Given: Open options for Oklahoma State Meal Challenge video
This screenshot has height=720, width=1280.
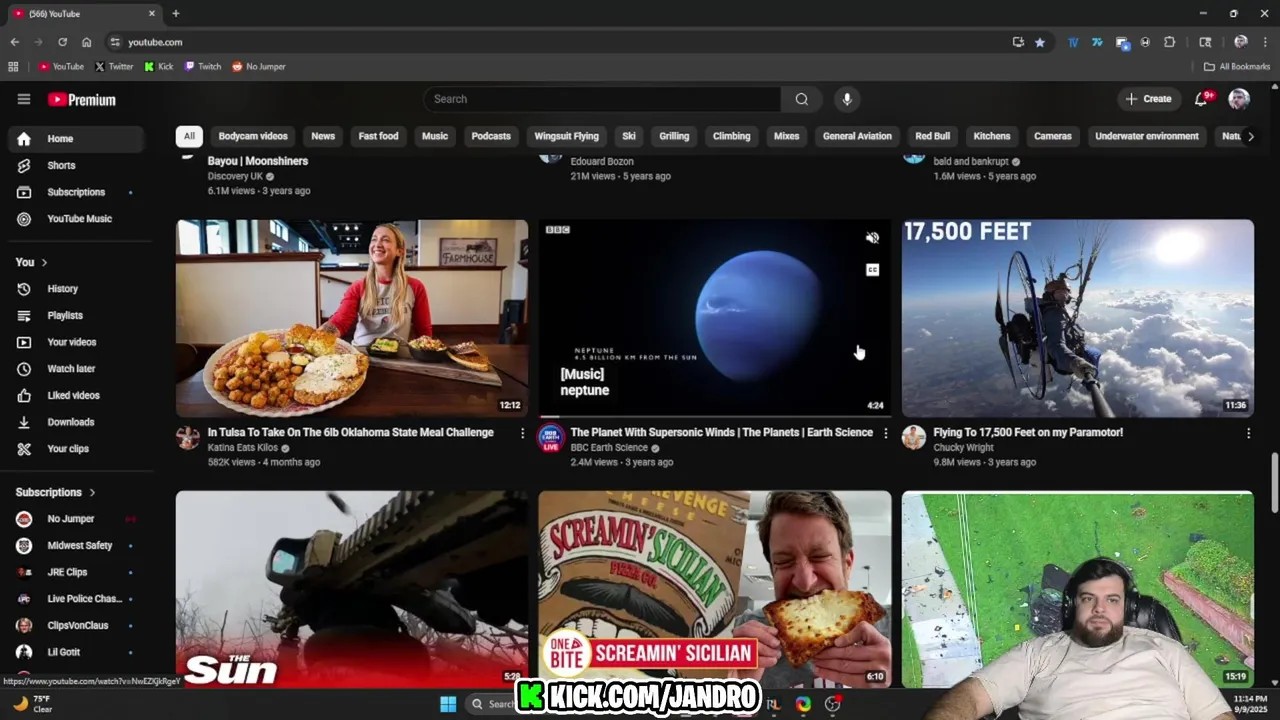Looking at the screenshot, I should 522,433.
